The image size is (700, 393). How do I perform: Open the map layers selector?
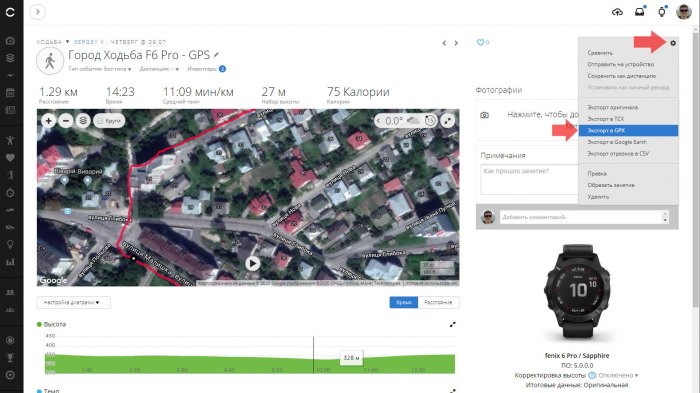point(83,121)
